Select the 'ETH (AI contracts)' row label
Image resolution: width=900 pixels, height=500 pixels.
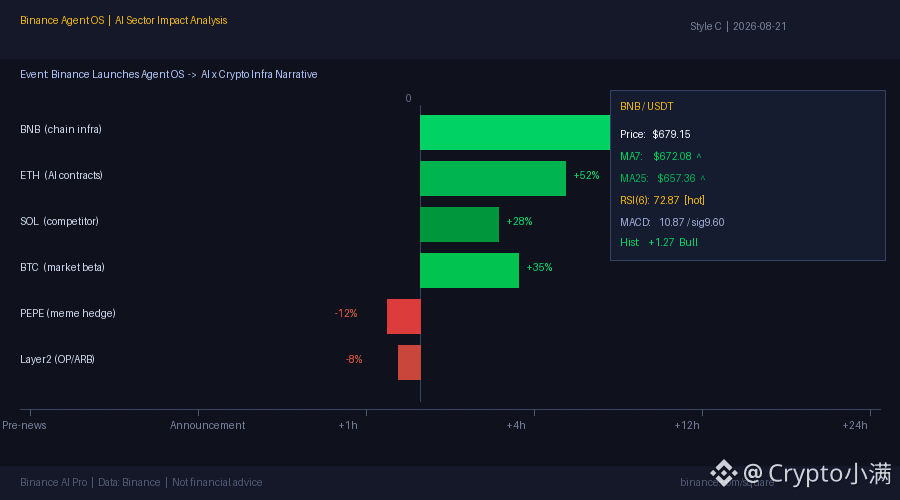click(x=61, y=175)
